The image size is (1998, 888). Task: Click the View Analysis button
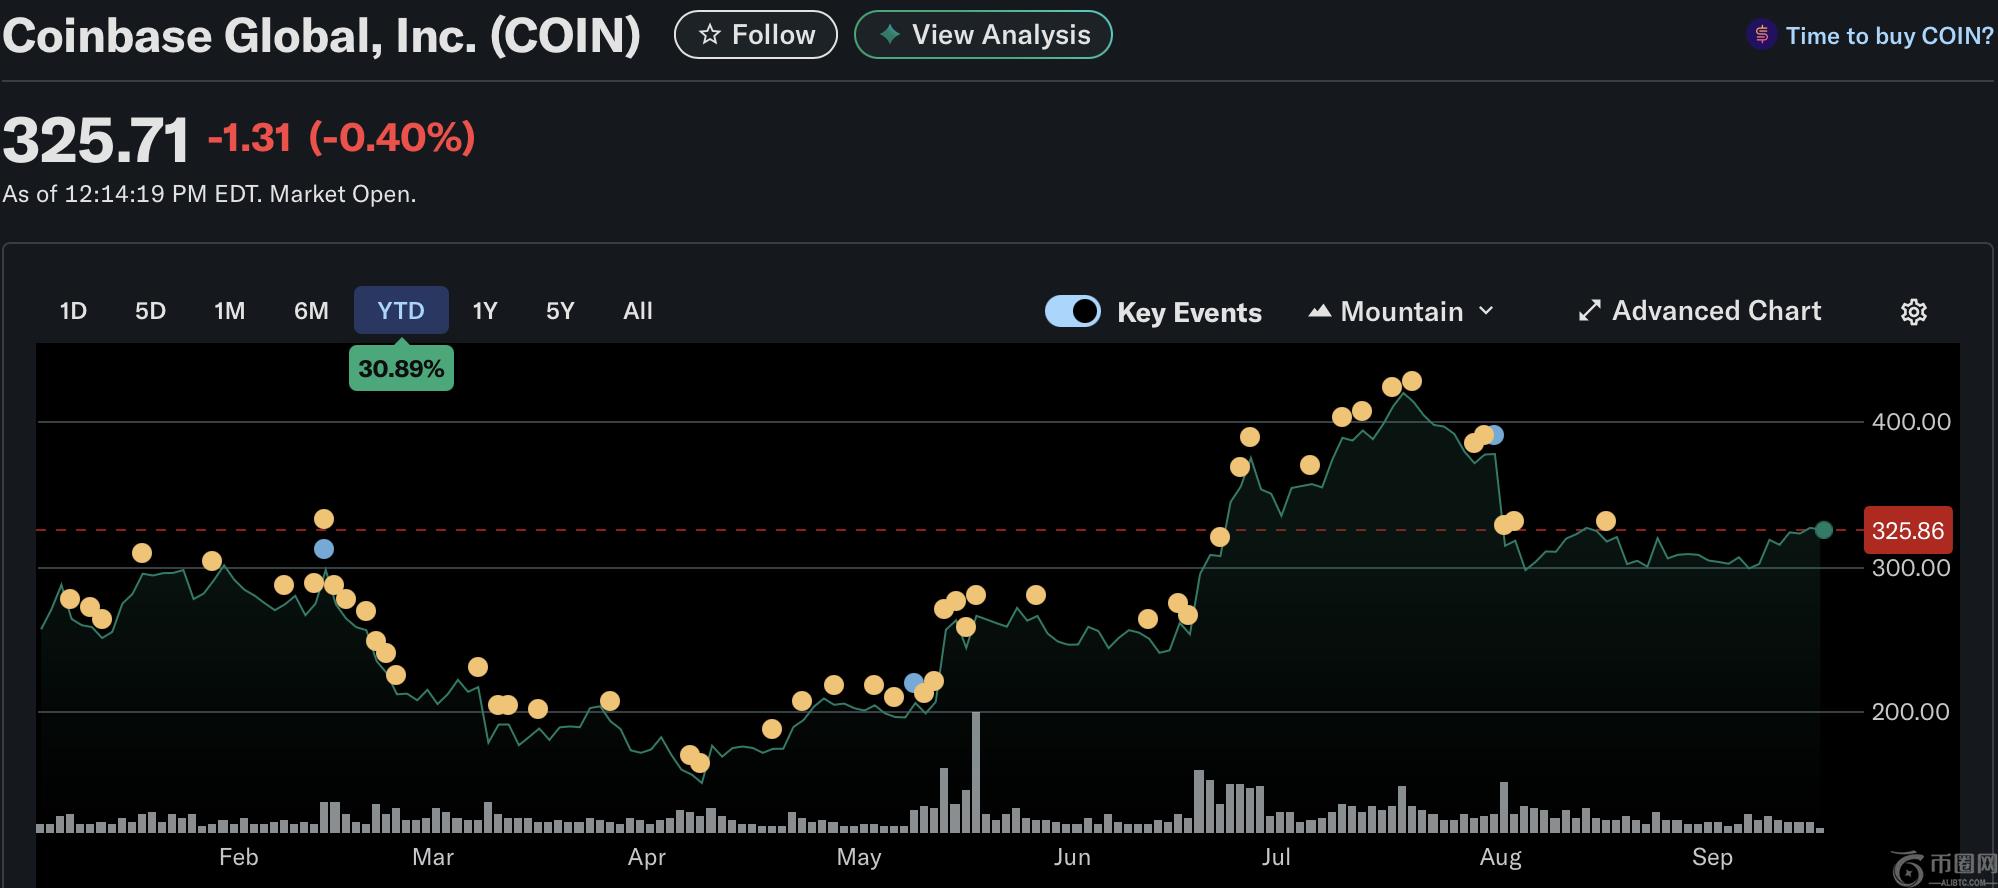click(983, 35)
